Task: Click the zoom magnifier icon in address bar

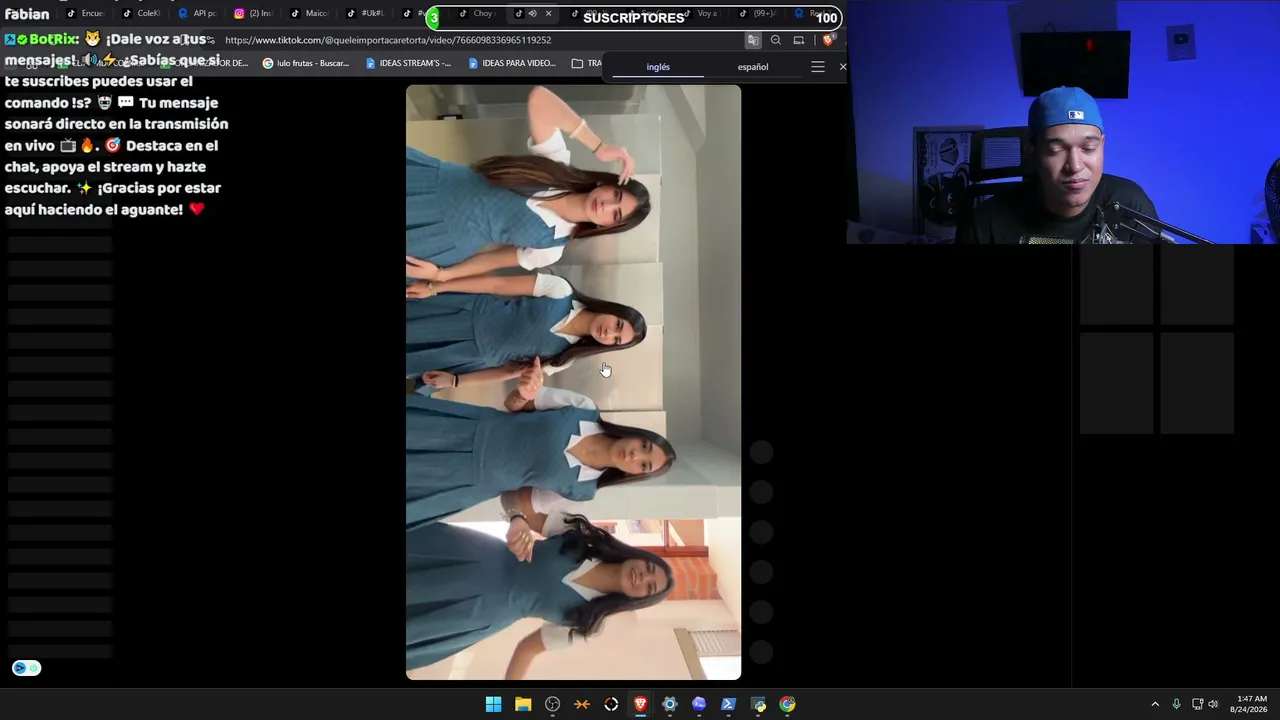Action: coord(776,40)
